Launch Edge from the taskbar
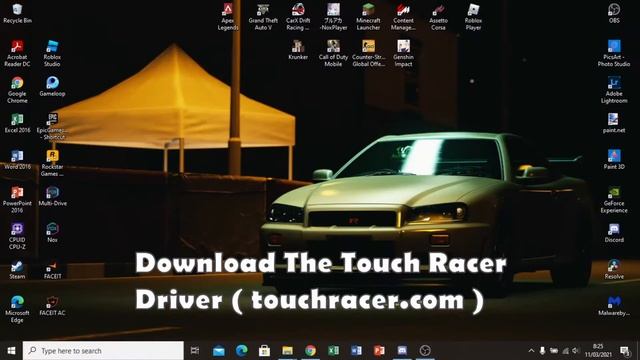Viewport: 640px width, 360px height. point(242,351)
